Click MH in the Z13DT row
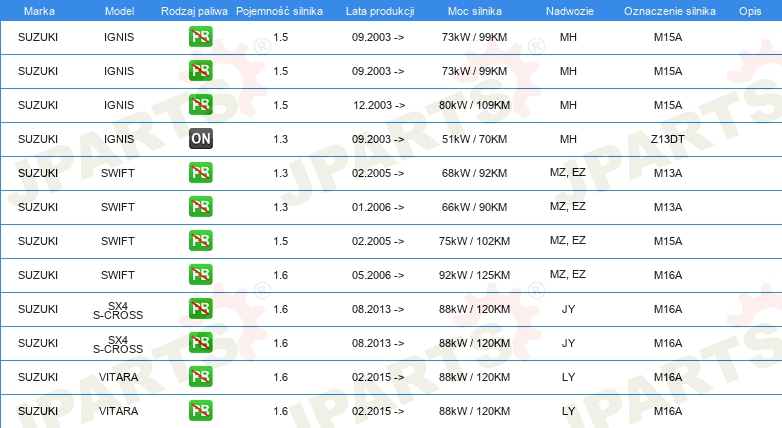 568,139
